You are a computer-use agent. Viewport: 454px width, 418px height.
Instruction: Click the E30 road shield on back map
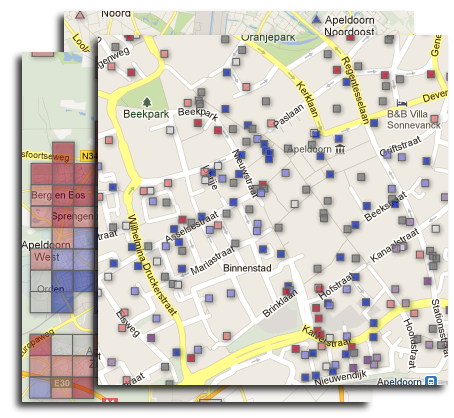62,383
